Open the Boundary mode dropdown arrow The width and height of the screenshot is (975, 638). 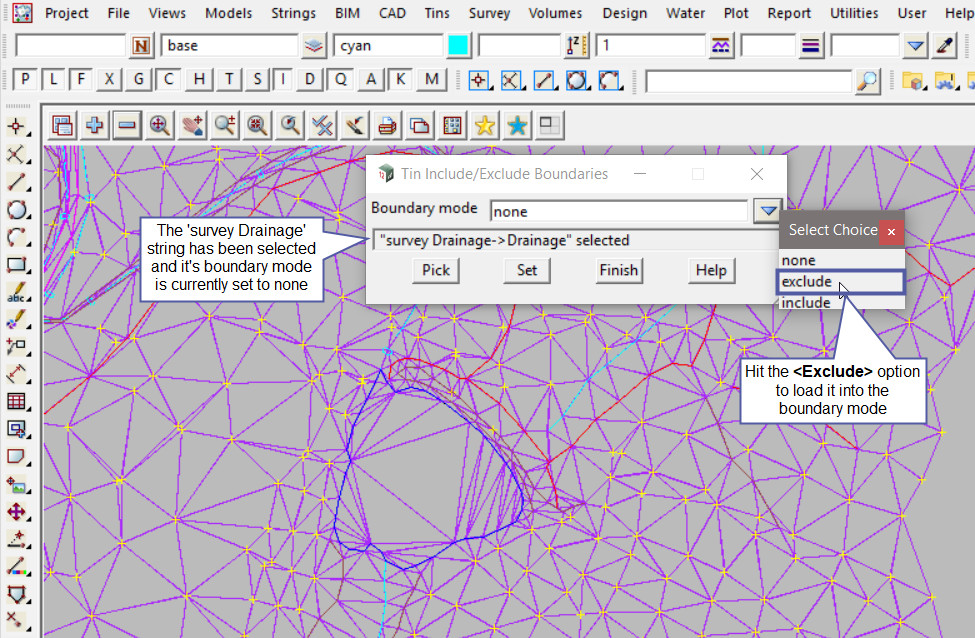766,211
